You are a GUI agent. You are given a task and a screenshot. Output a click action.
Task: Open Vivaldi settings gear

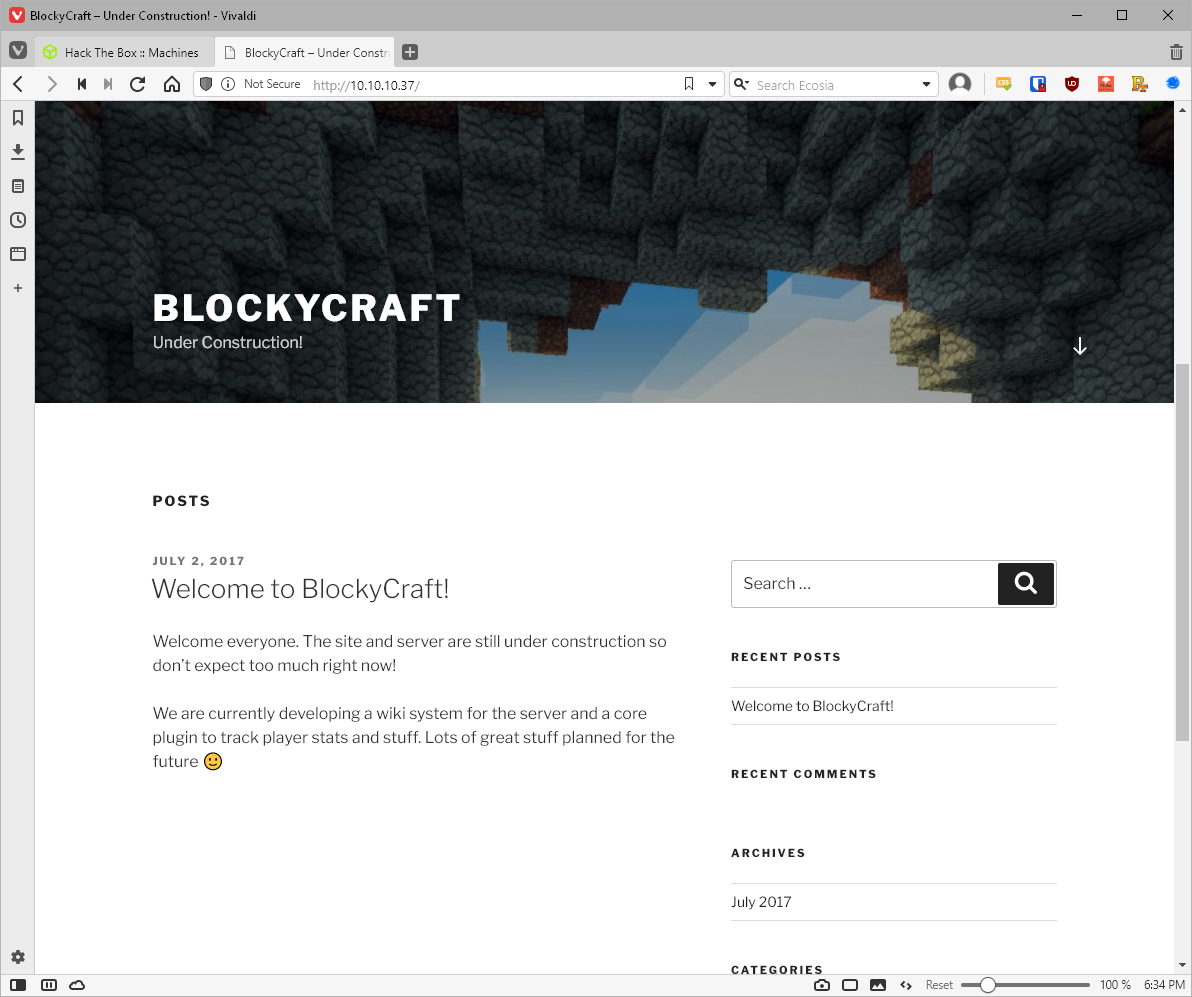[x=17, y=957]
